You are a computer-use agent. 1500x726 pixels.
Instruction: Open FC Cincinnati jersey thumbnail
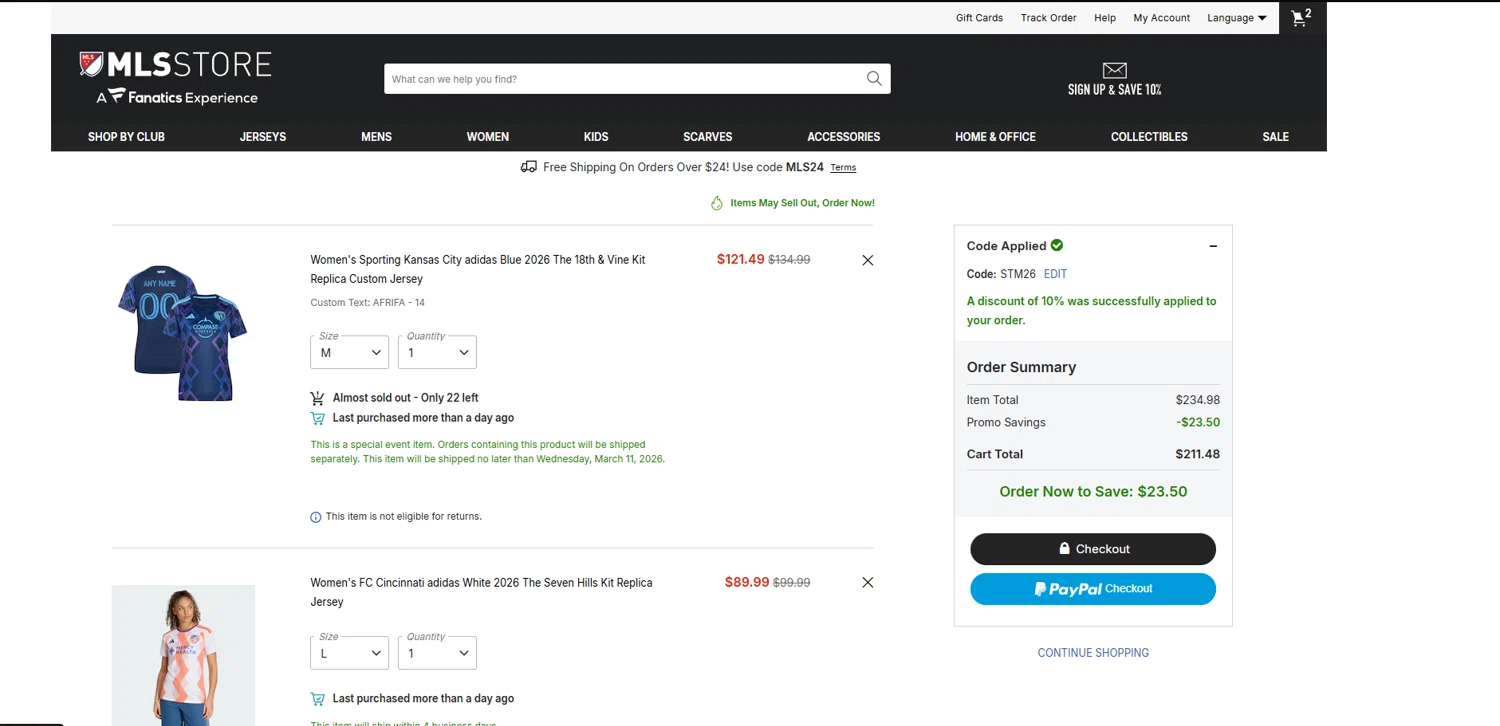pos(183,655)
